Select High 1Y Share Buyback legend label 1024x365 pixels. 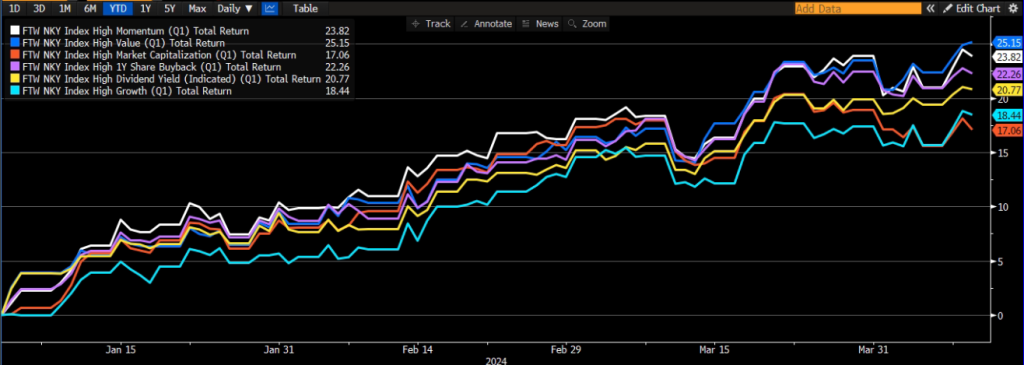[152, 67]
